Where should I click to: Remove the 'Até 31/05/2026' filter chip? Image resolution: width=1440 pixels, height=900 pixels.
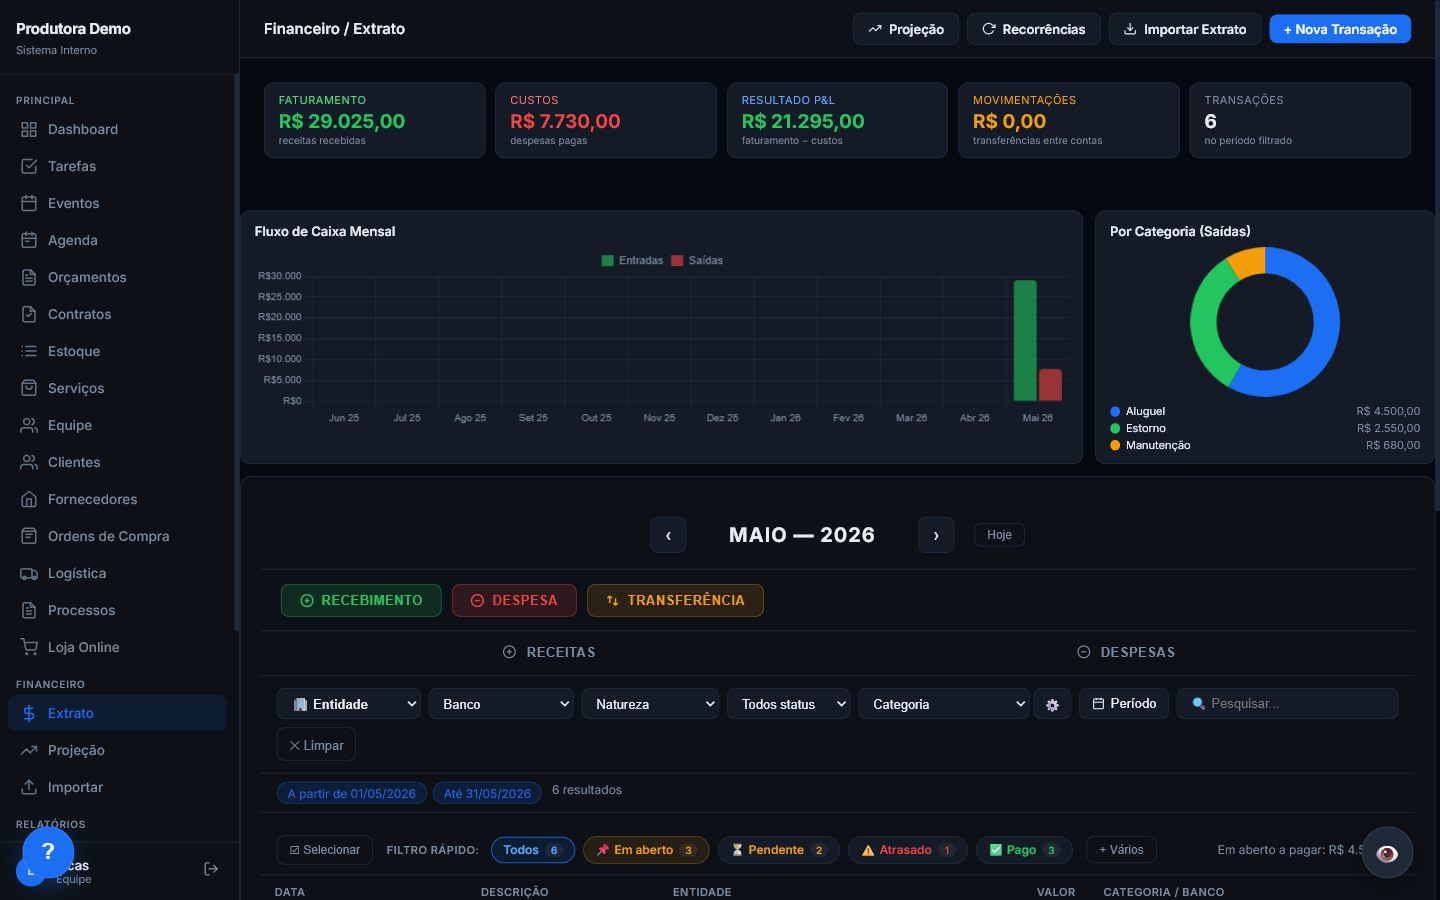(487, 793)
